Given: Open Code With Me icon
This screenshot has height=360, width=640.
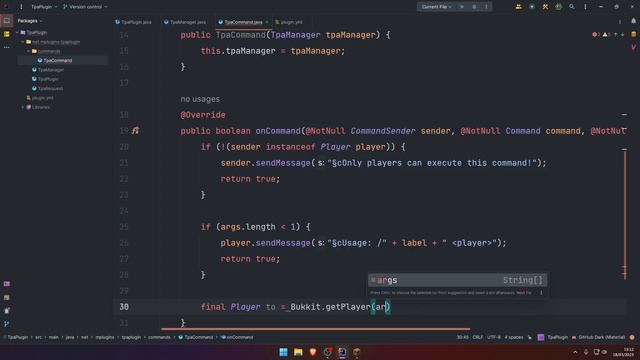Looking at the screenshot, I should [518, 7].
